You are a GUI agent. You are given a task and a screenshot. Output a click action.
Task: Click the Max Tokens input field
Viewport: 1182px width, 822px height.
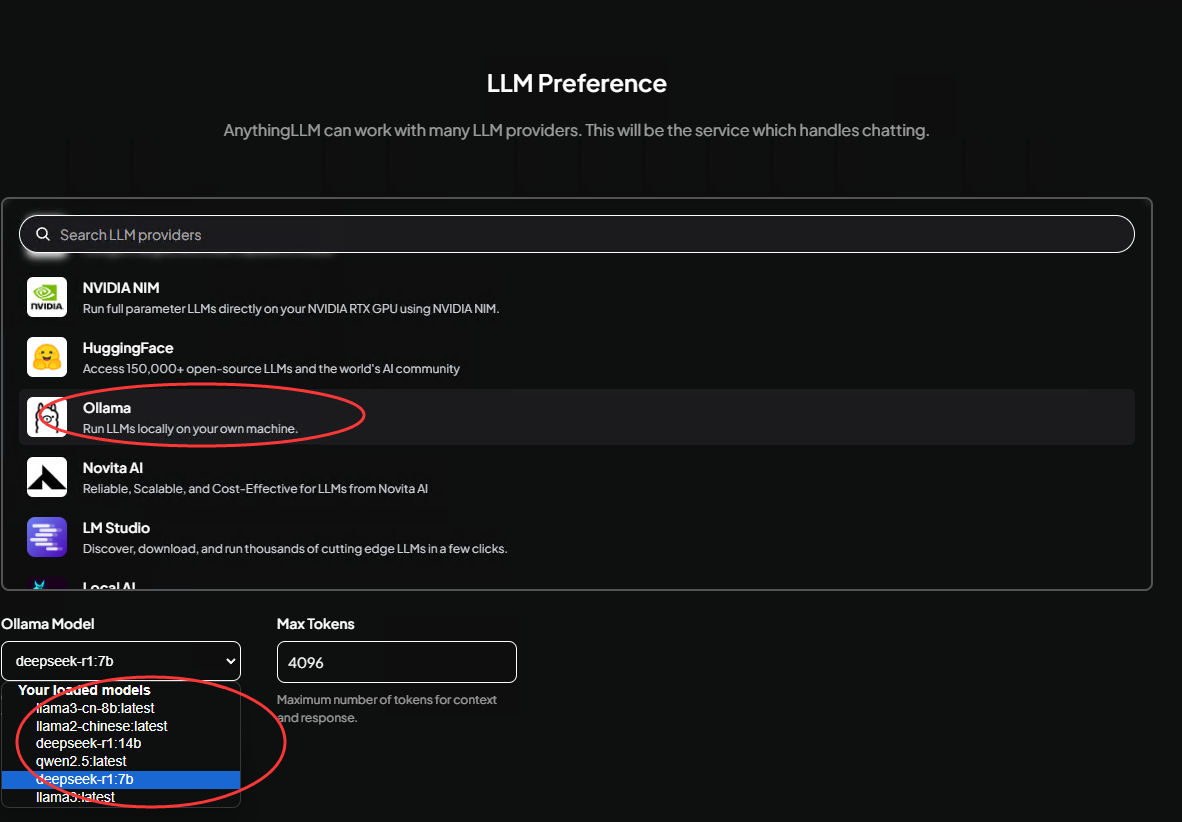click(x=396, y=662)
